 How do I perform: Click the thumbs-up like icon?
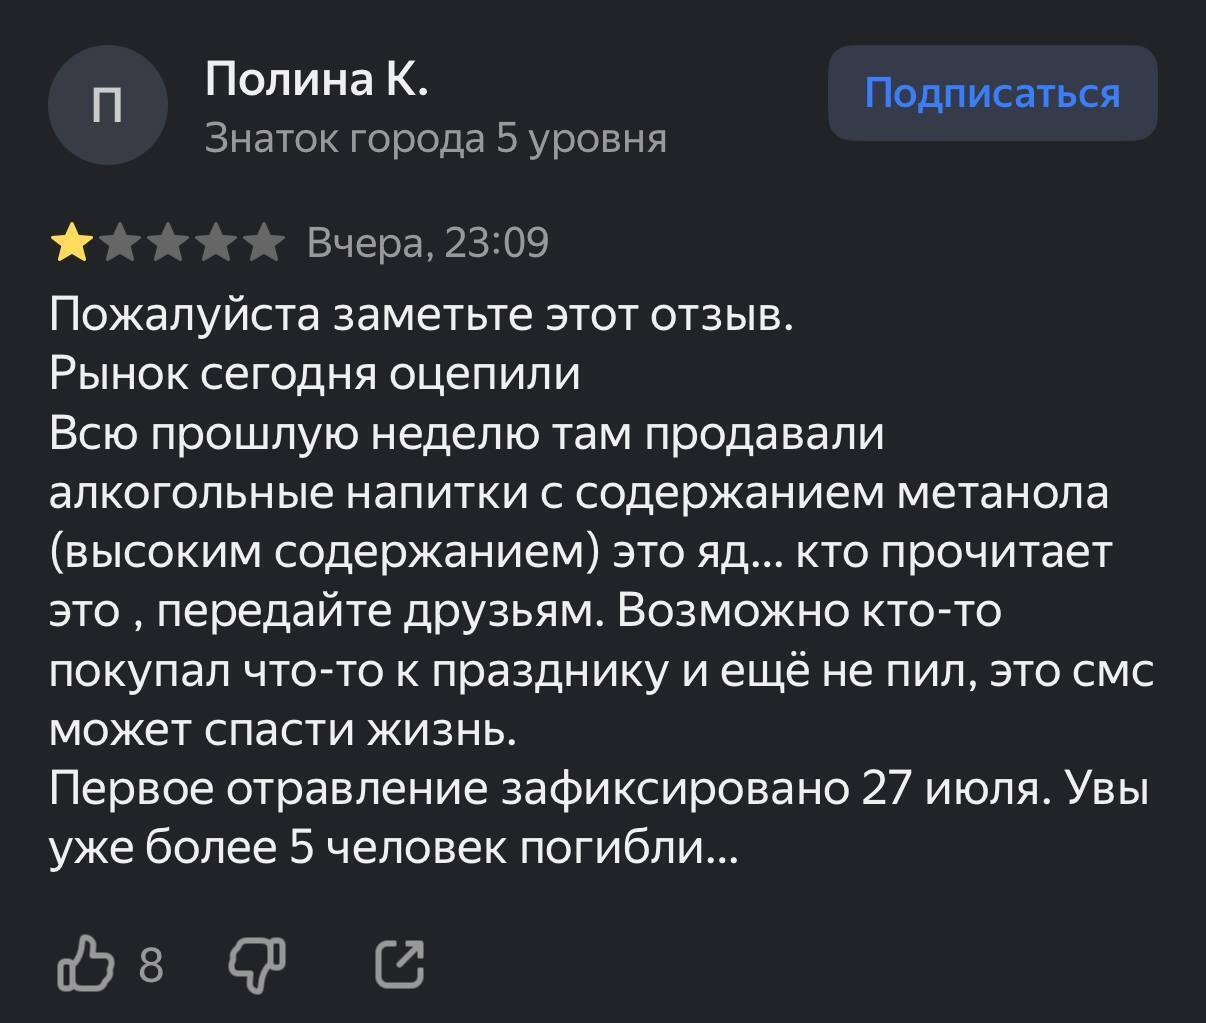pyautogui.click(x=85, y=964)
